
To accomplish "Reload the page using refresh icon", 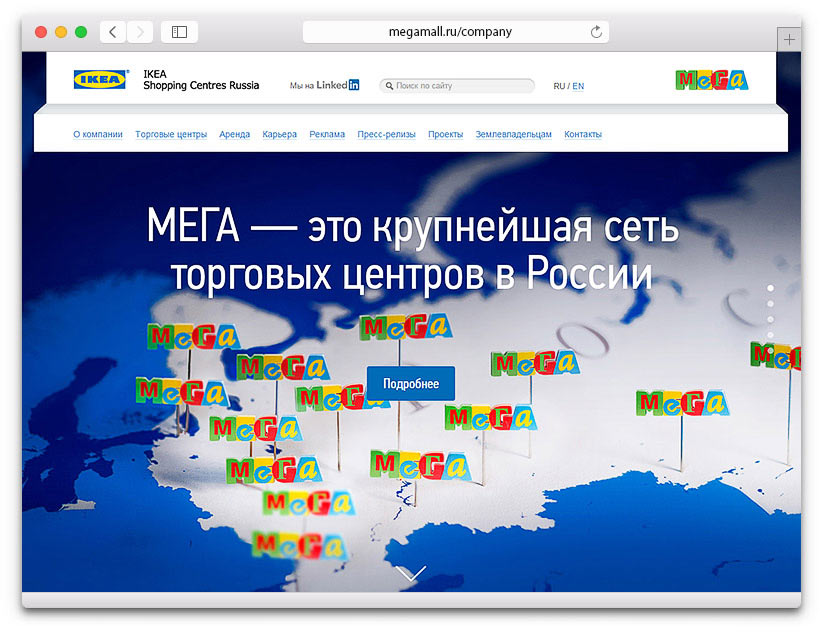I will point(596,32).
